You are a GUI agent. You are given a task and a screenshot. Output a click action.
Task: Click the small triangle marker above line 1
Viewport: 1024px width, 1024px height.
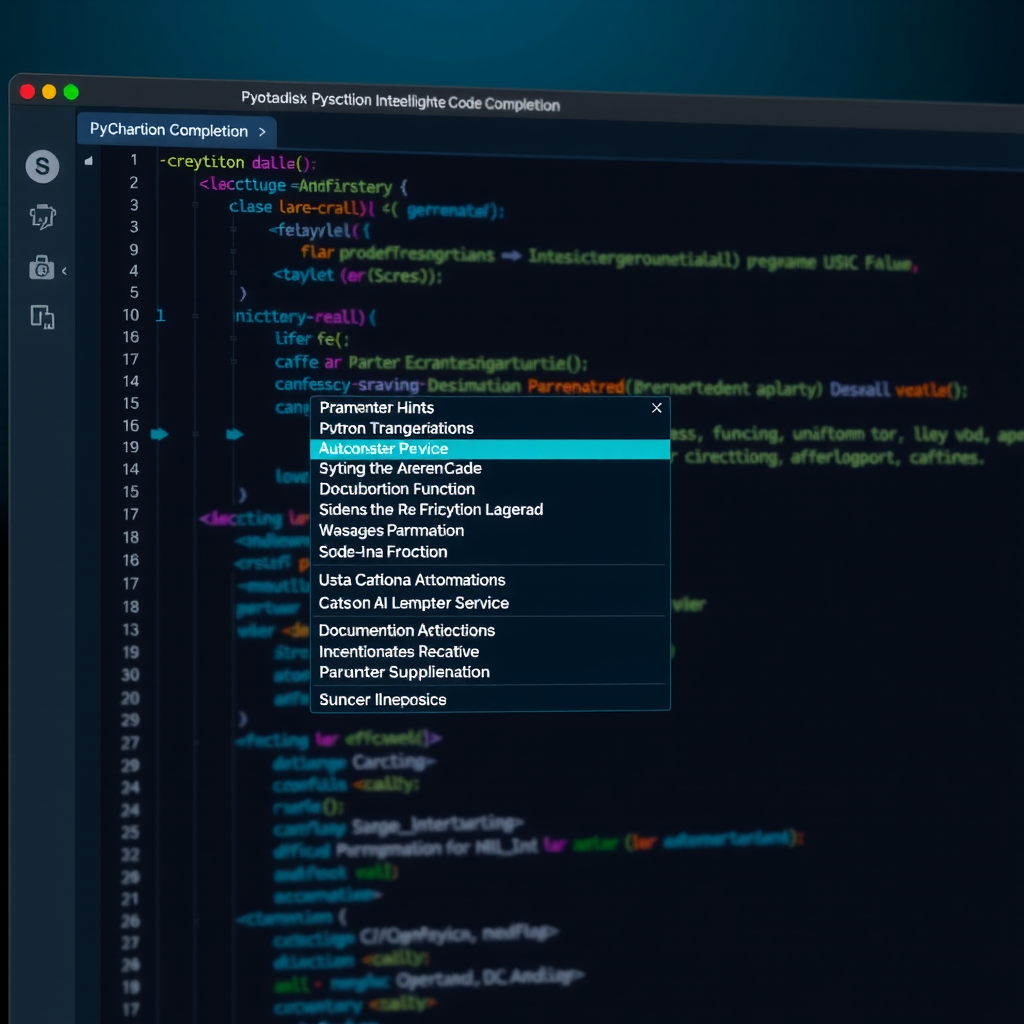coord(88,158)
